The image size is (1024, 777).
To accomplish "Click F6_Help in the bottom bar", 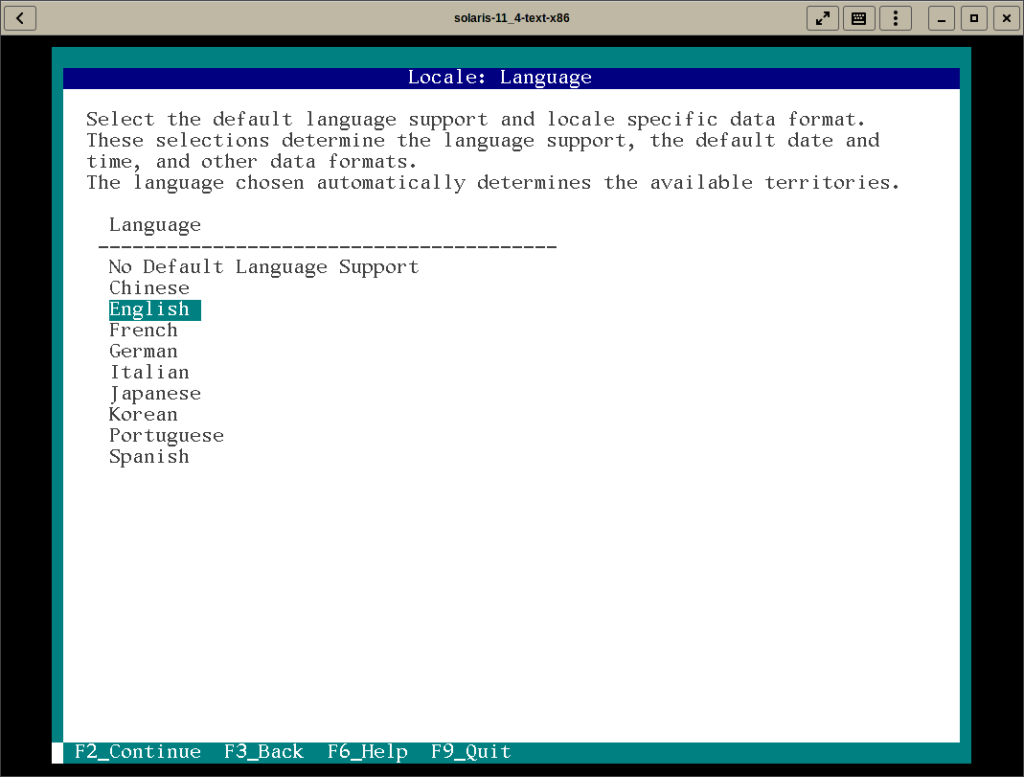I will [x=367, y=752].
